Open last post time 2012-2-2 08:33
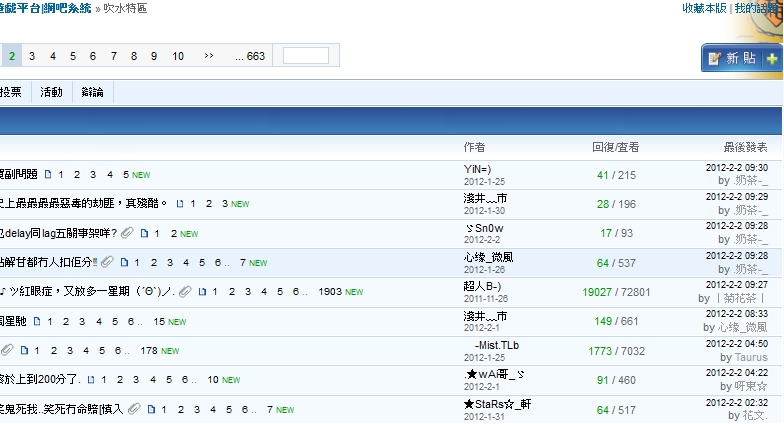Viewport: 784px width, 424px height. click(x=736, y=314)
